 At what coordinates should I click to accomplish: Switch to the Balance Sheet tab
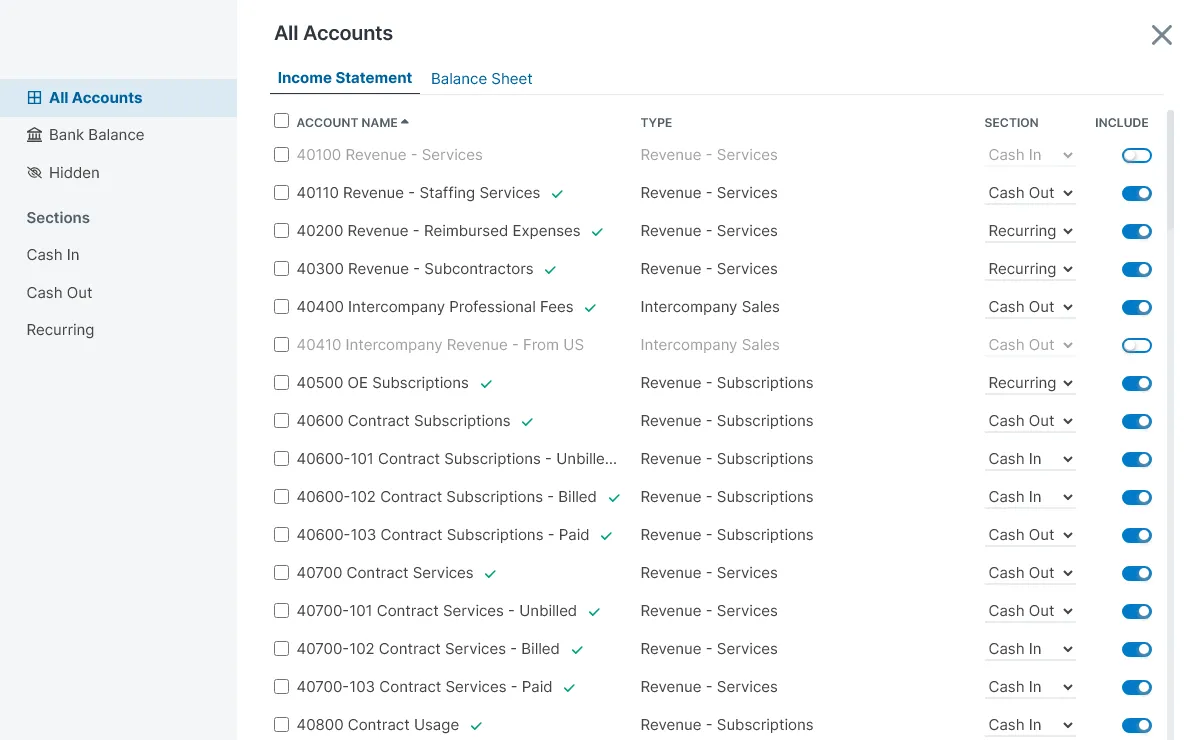[x=481, y=79]
